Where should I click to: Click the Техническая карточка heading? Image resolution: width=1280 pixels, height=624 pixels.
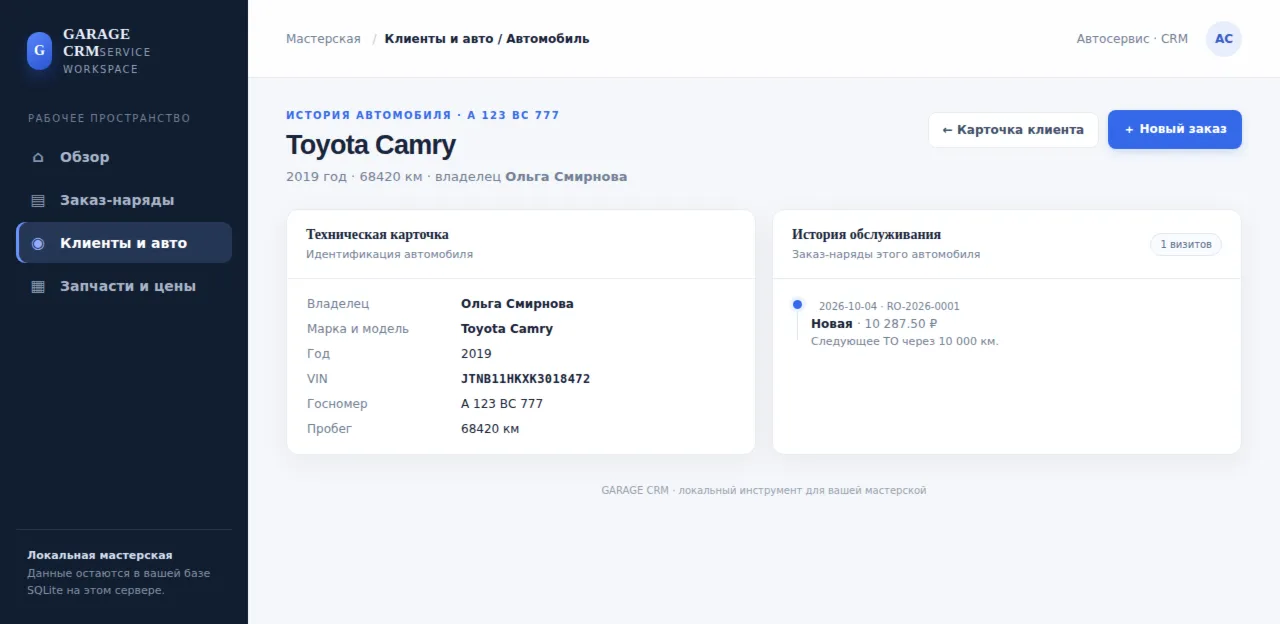(x=377, y=235)
